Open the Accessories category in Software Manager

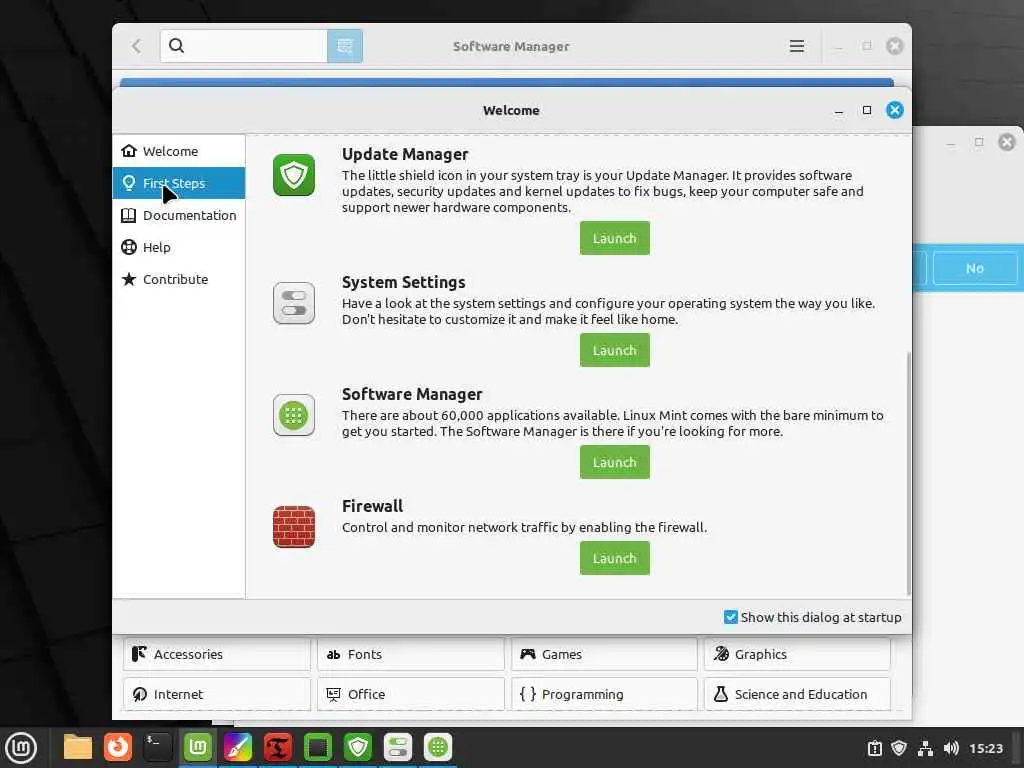pyautogui.click(x=217, y=654)
